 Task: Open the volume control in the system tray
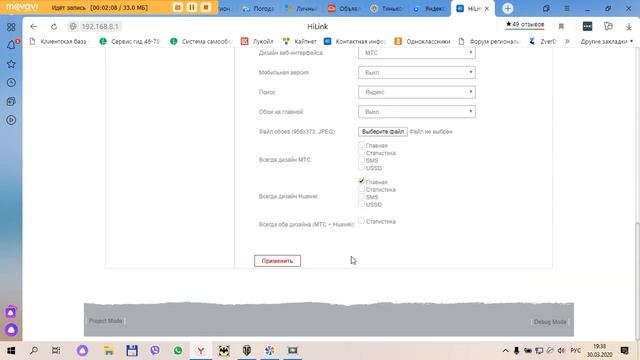(561, 351)
